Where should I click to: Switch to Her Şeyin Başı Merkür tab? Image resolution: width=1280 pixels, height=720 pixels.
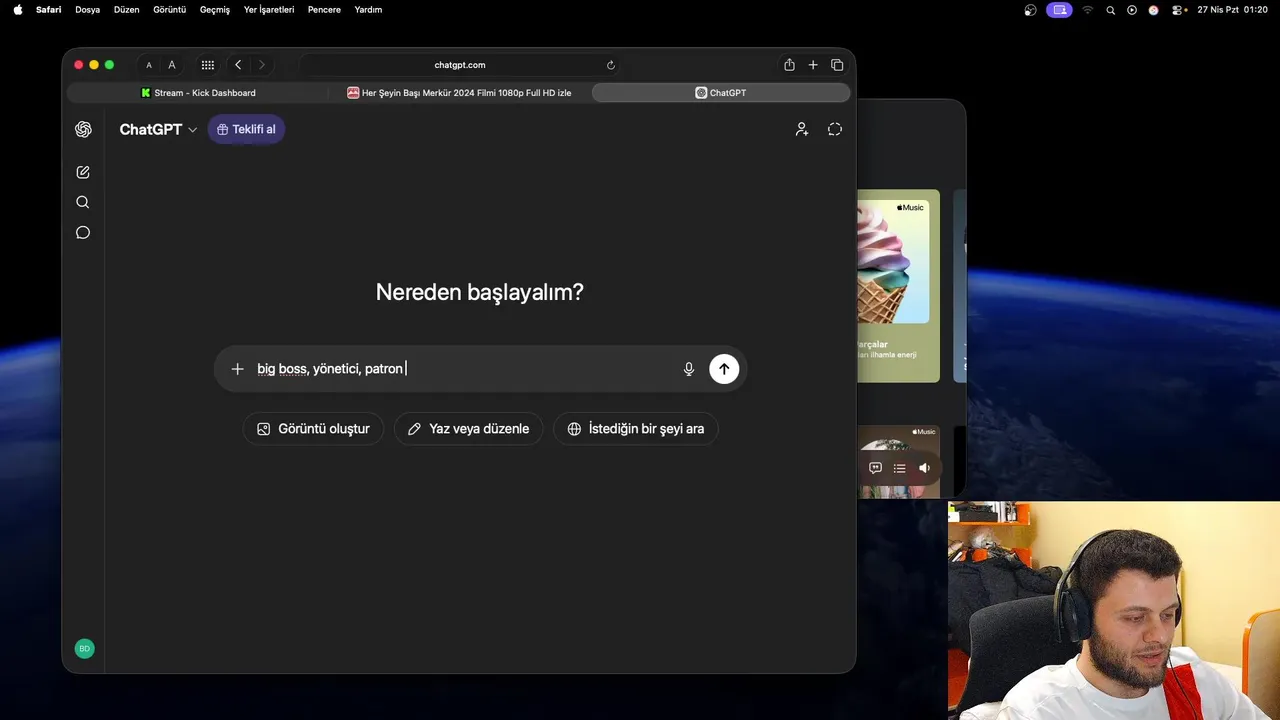coord(460,93)
